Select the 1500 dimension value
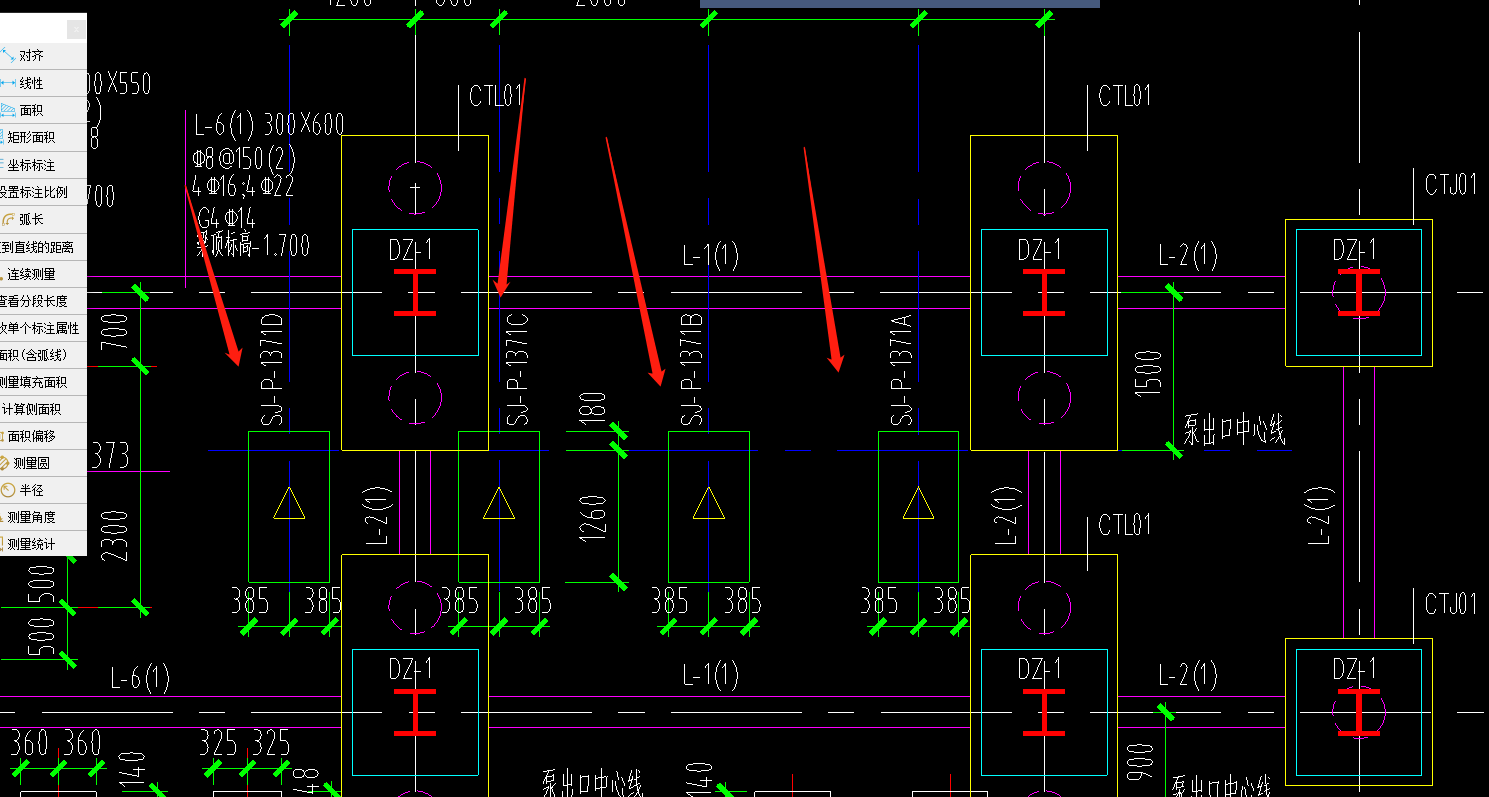This screenshot has width=1489, height=797. 1150,373
